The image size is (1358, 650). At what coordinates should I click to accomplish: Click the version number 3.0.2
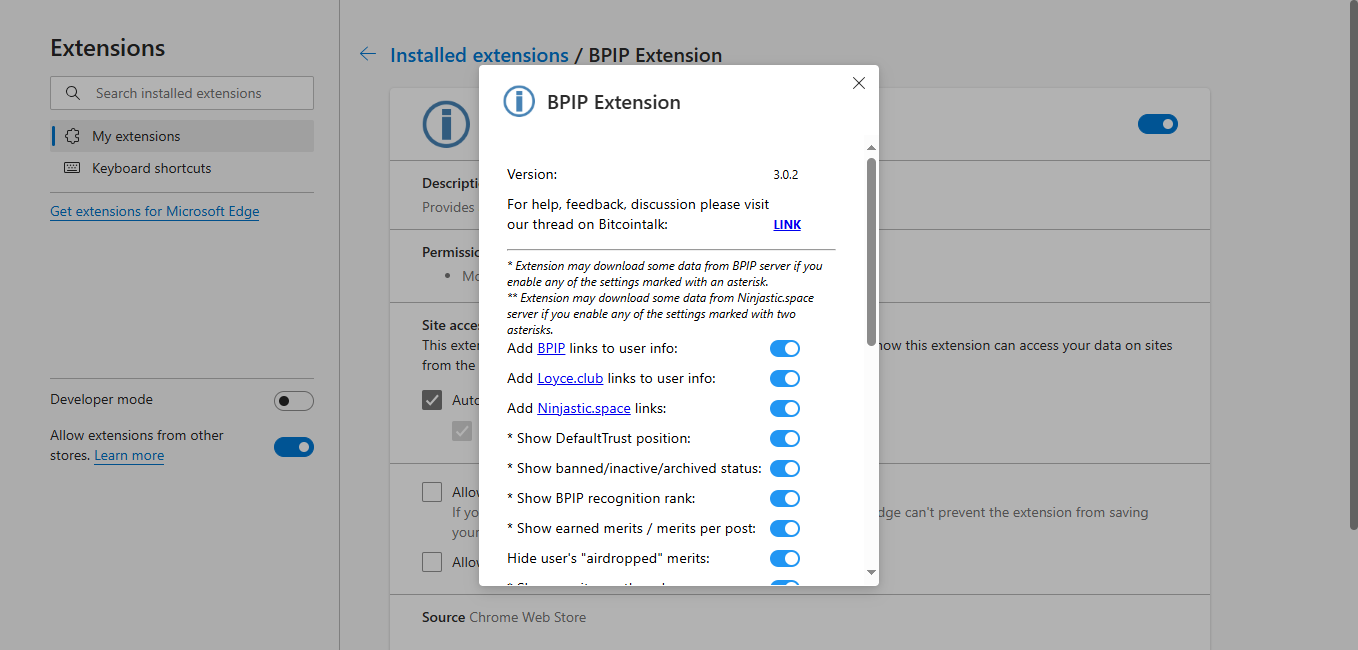tap(786, 174)
